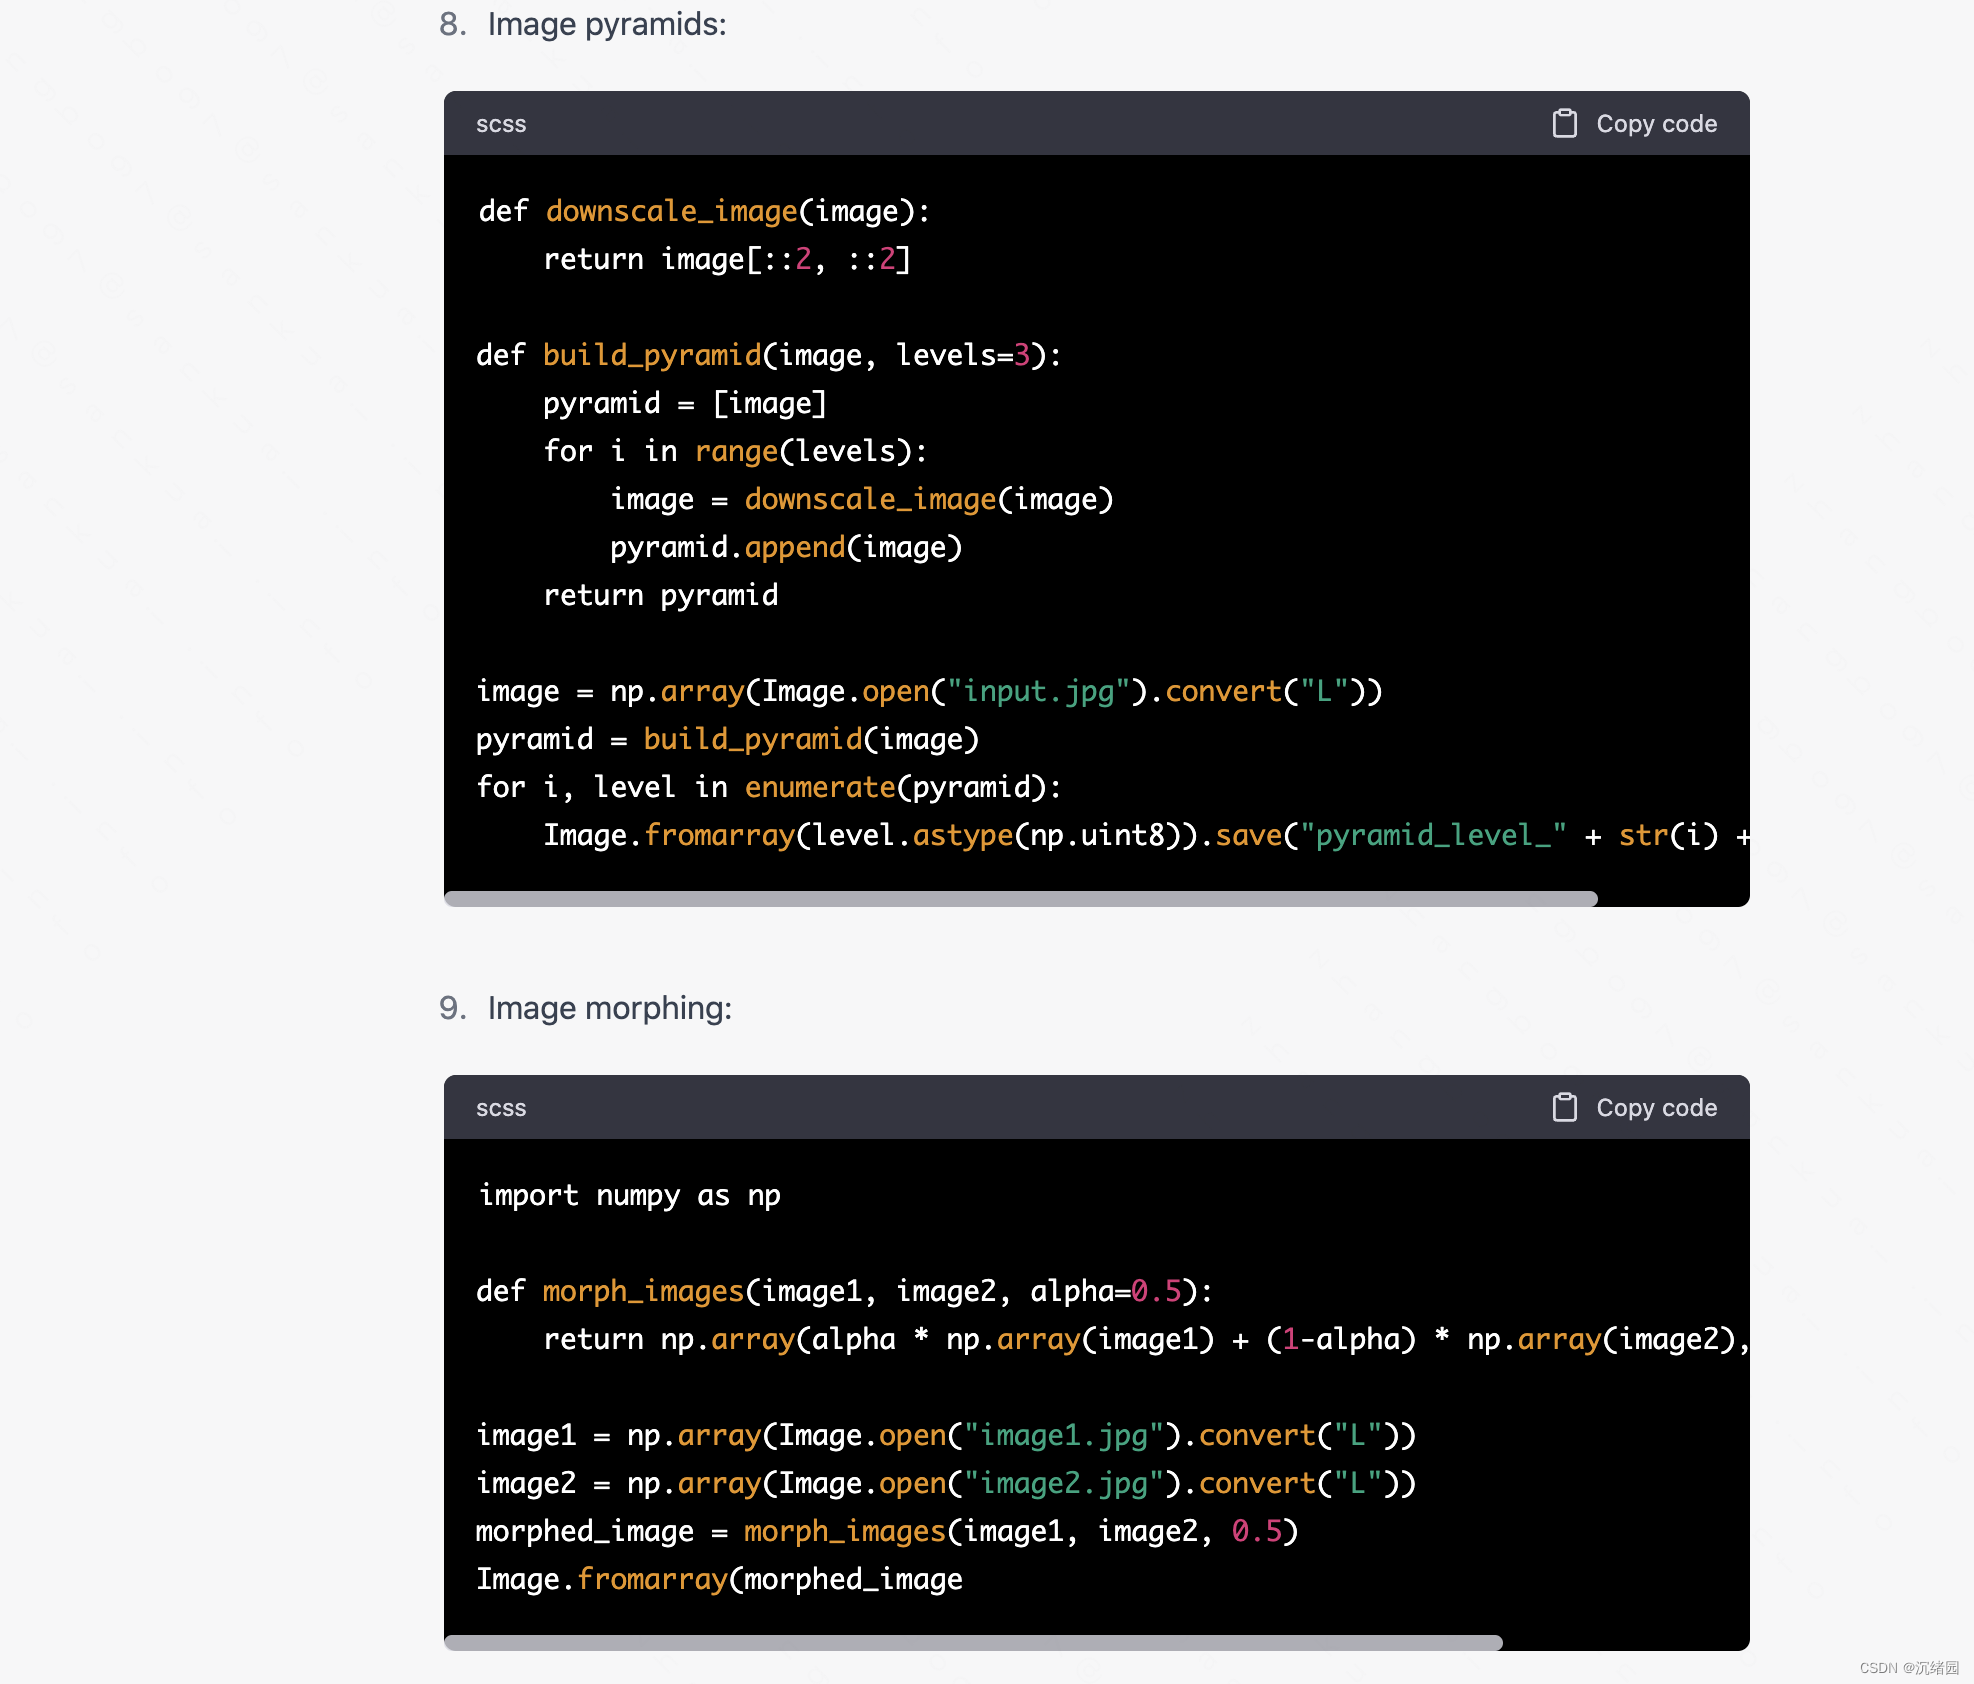Click the line "def downscale_image(image):"

(704, 211)
